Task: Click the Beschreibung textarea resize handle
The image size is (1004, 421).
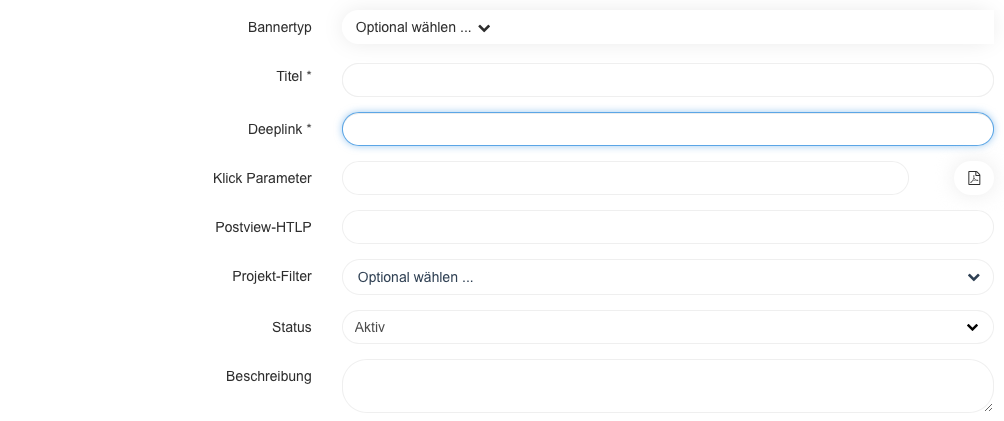Action: click(987, 406)
